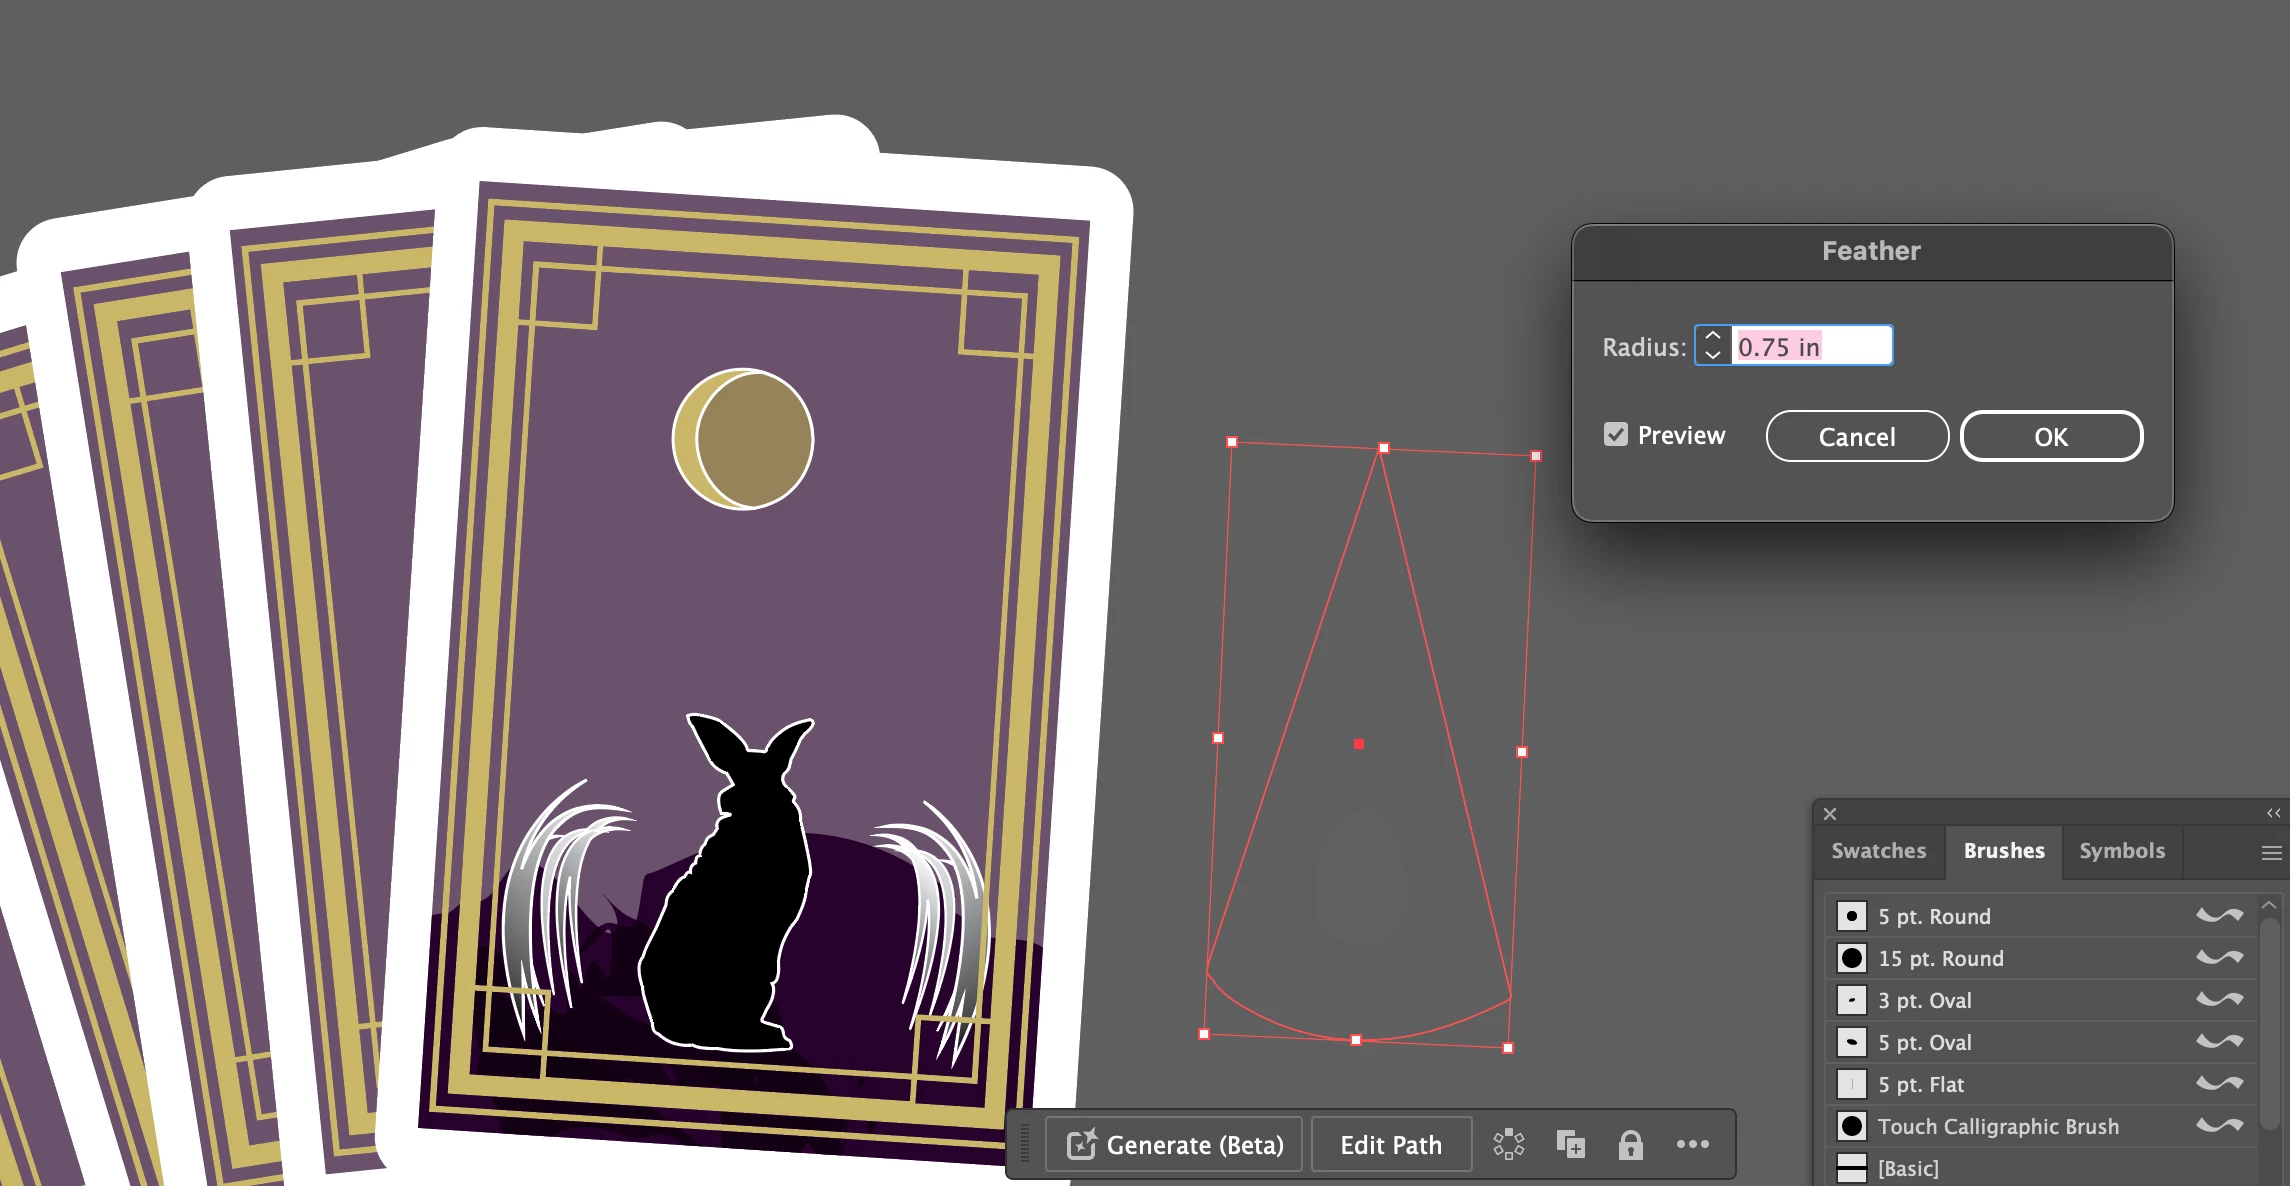Lock the selected object via padlock icon
The image size is (2290, 1186).
point(1630,1144)
